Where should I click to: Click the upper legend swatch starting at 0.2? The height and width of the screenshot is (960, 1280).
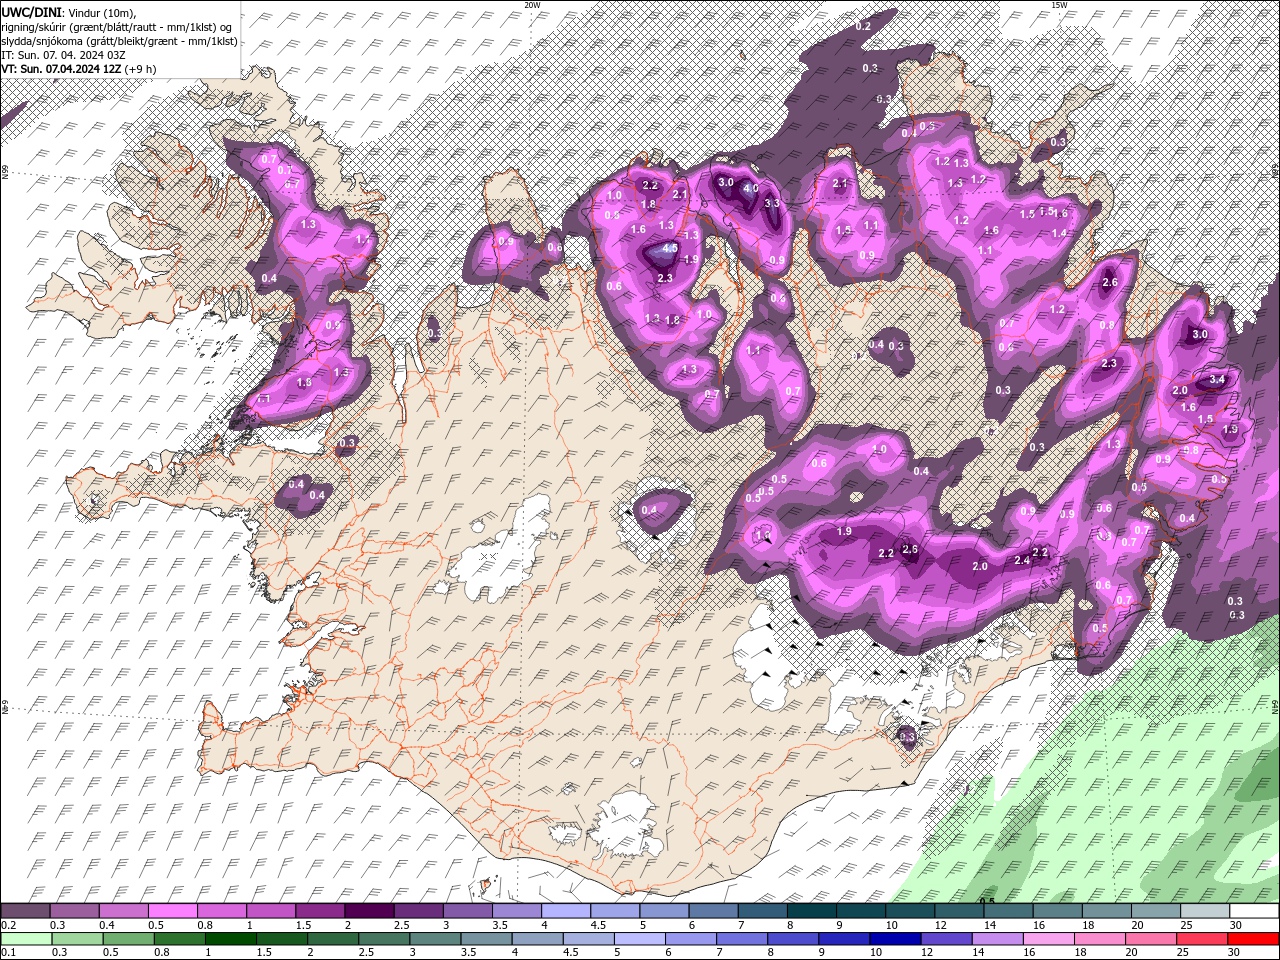point(25,911)
